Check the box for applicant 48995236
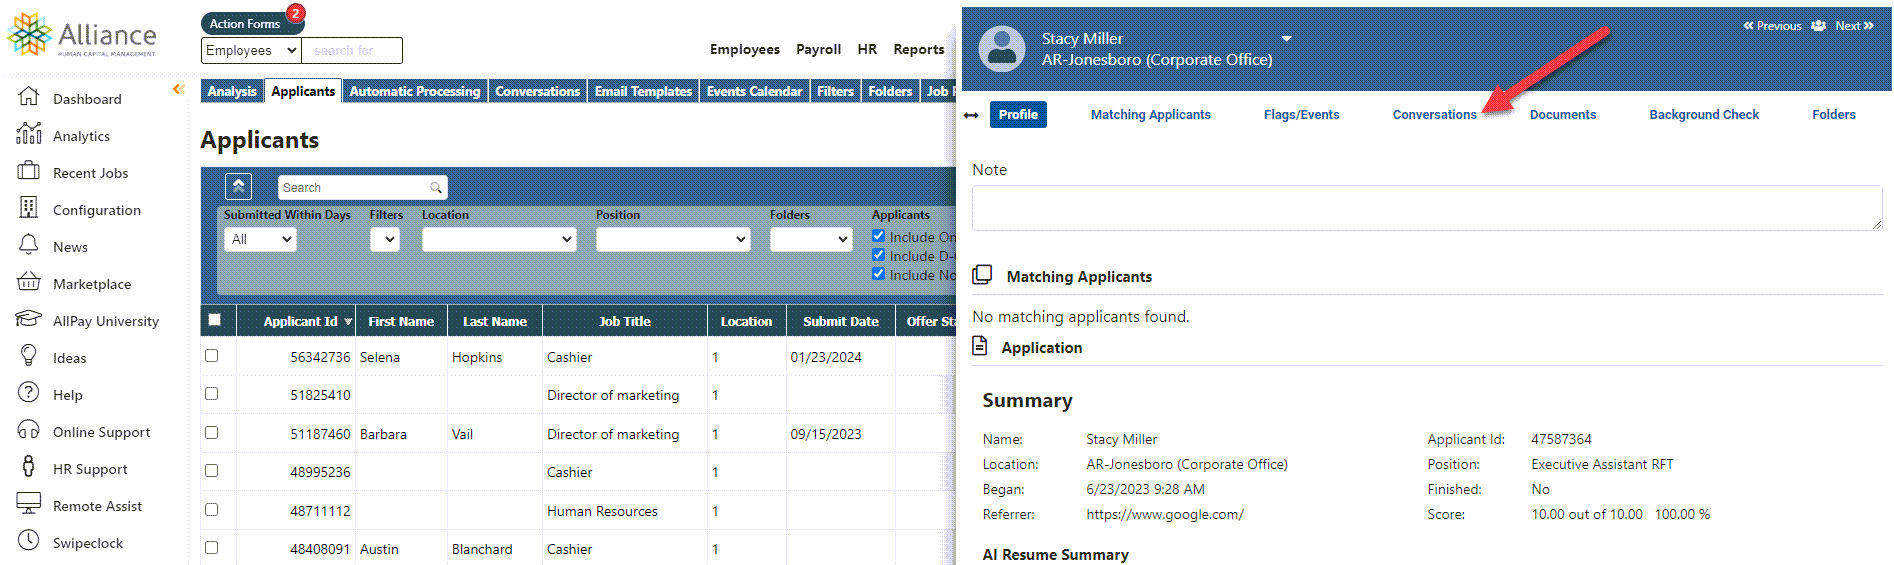 211,470
